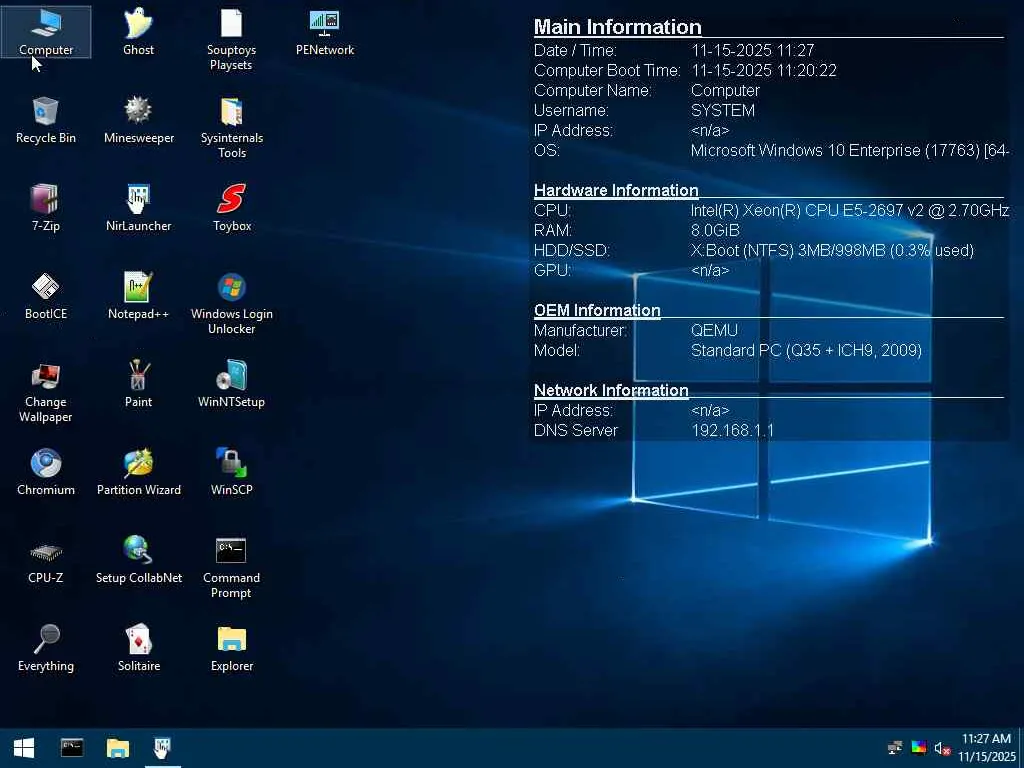Open the Sysinternals Tools folder icon
This screenshot has height=768, width=1024.
(x=231, y=127)
